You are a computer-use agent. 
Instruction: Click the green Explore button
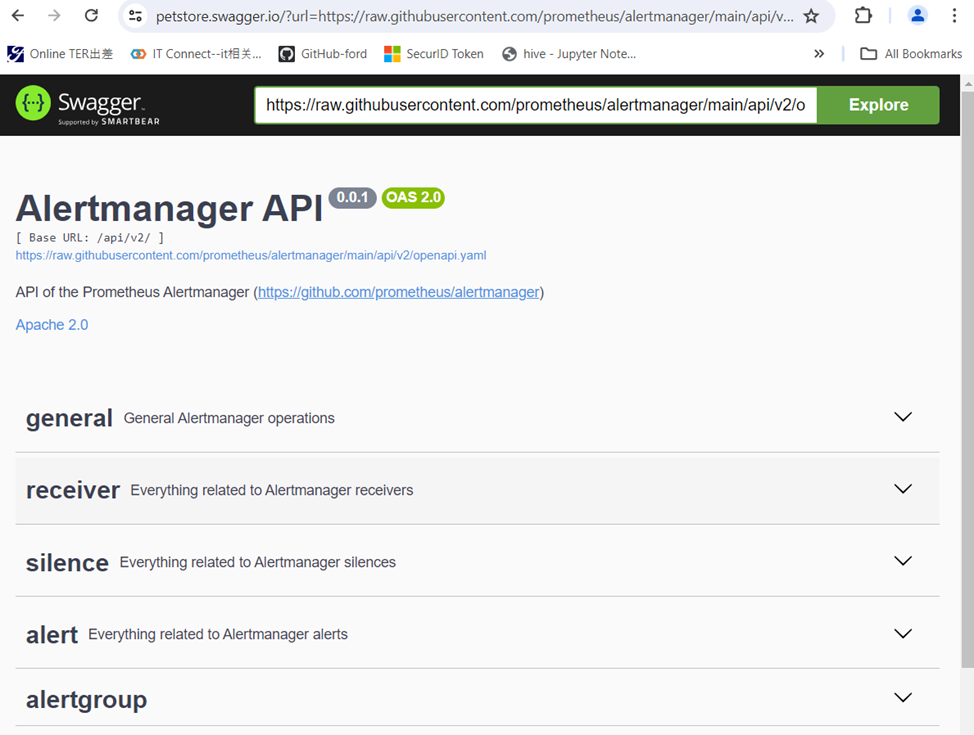878,105
